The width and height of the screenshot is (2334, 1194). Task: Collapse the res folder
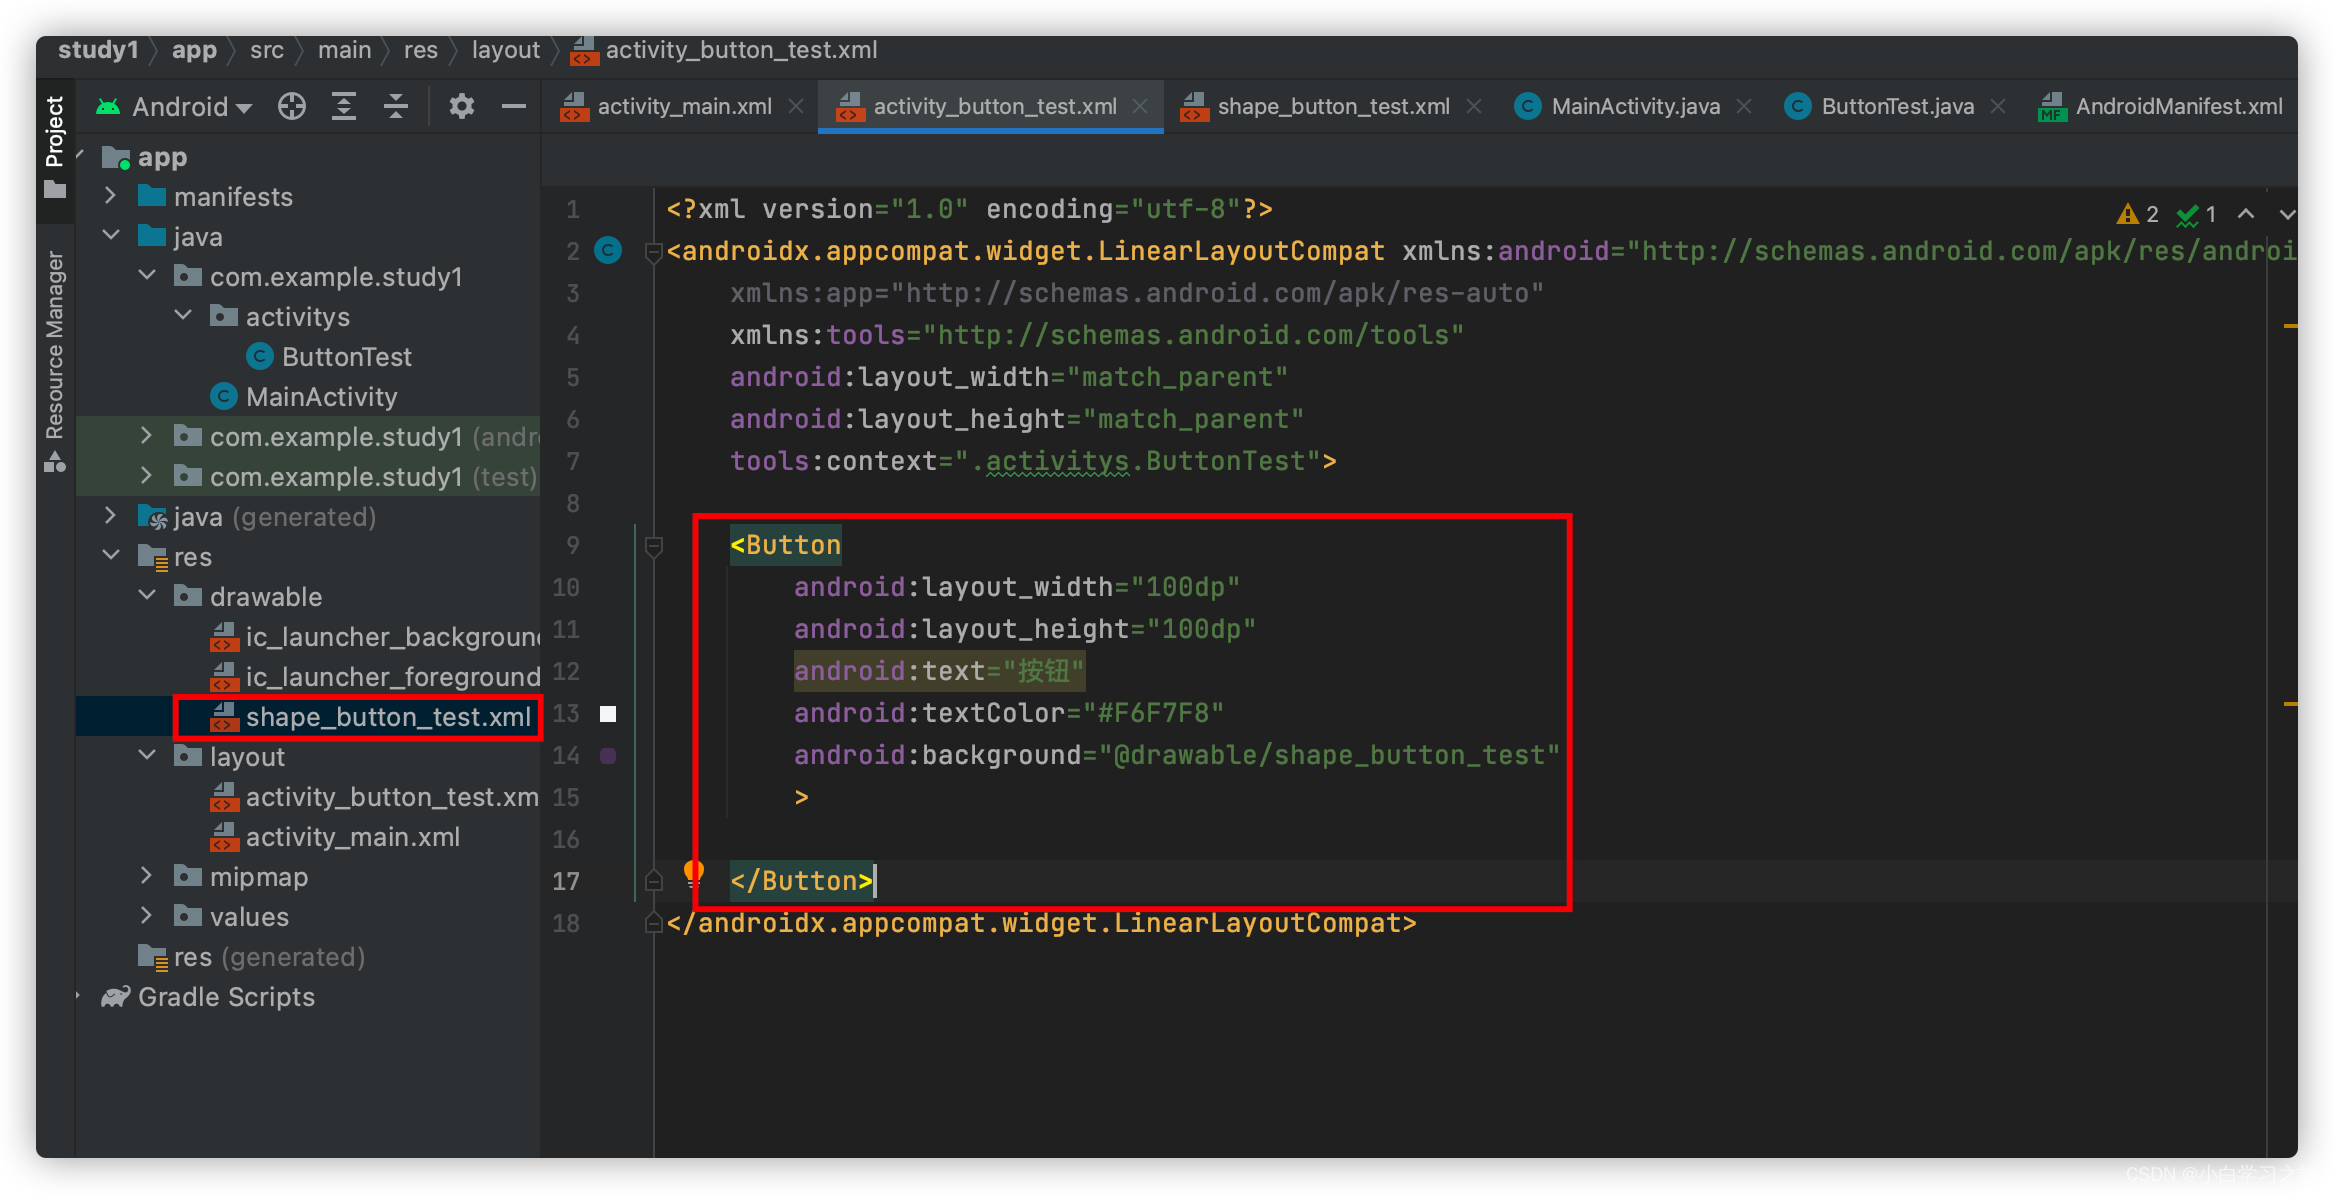pyautogui.click(x=111, y=556)
